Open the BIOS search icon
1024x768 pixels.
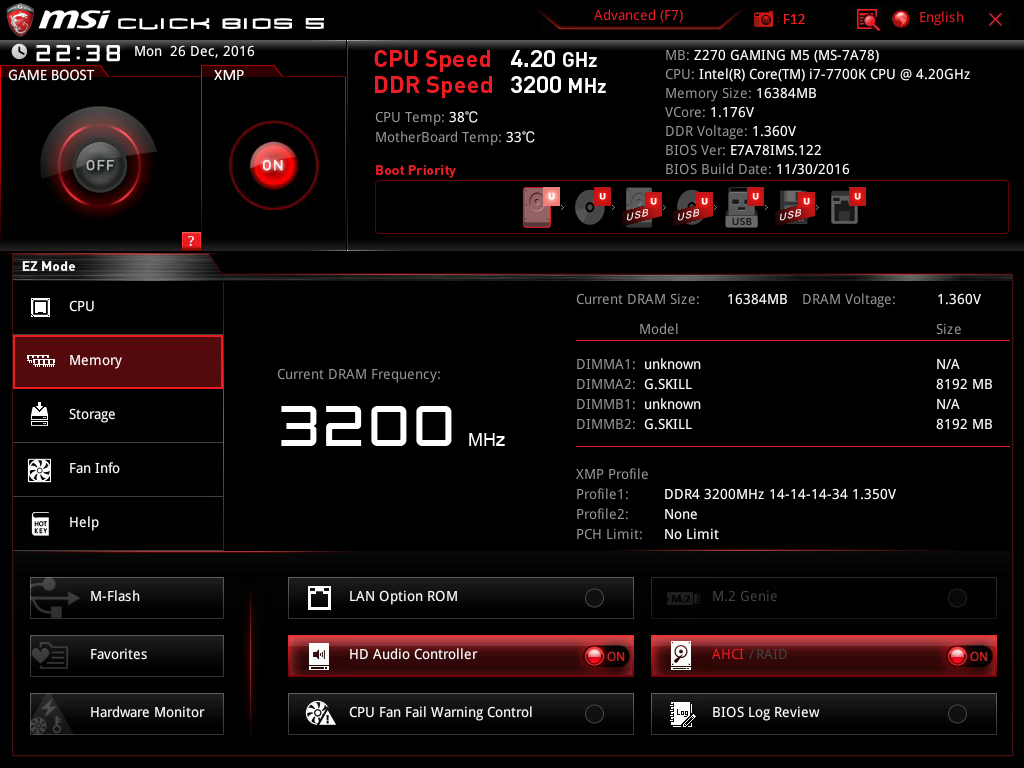coord(867,20)
